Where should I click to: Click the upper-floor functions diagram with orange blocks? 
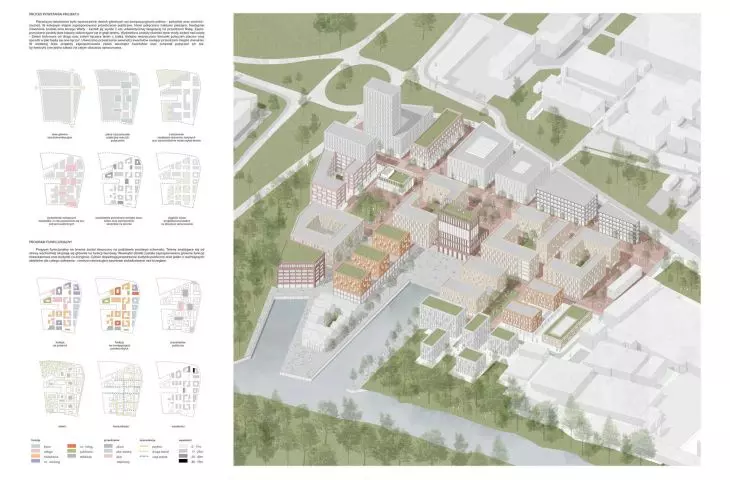118,306
